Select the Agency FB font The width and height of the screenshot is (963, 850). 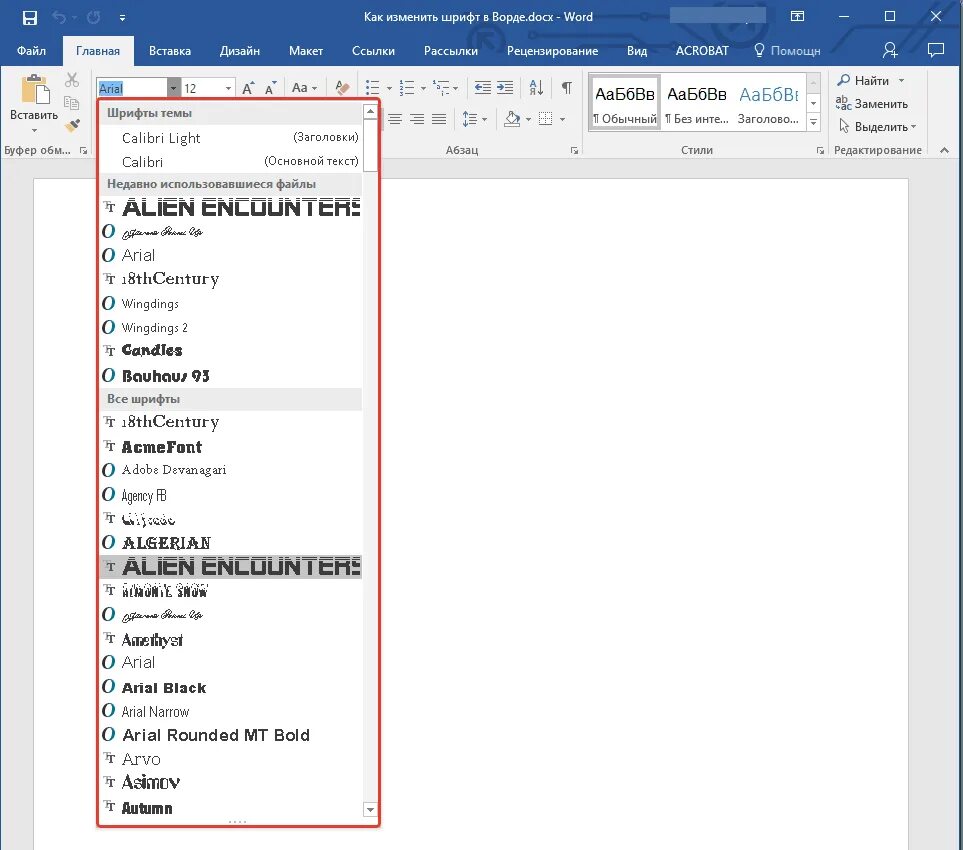click(231, 495)
